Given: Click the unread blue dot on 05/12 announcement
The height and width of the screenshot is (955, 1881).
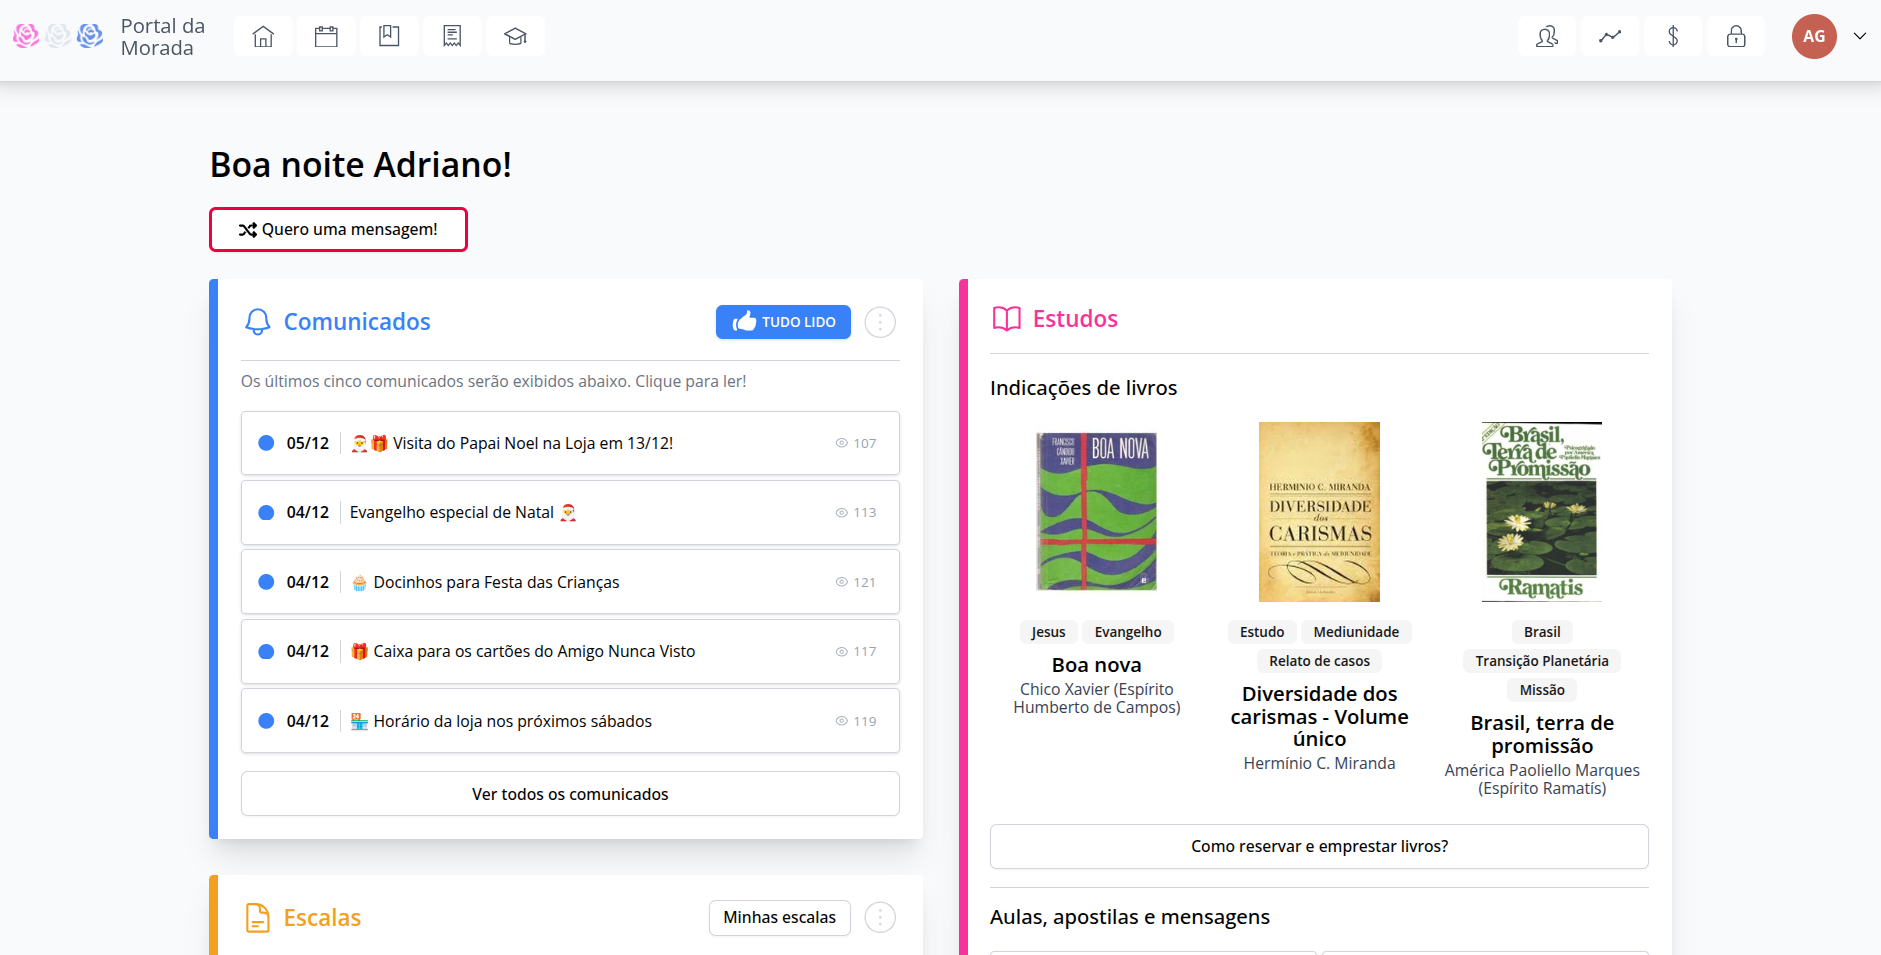Looking at the screenshot, I should pos(266,443).
